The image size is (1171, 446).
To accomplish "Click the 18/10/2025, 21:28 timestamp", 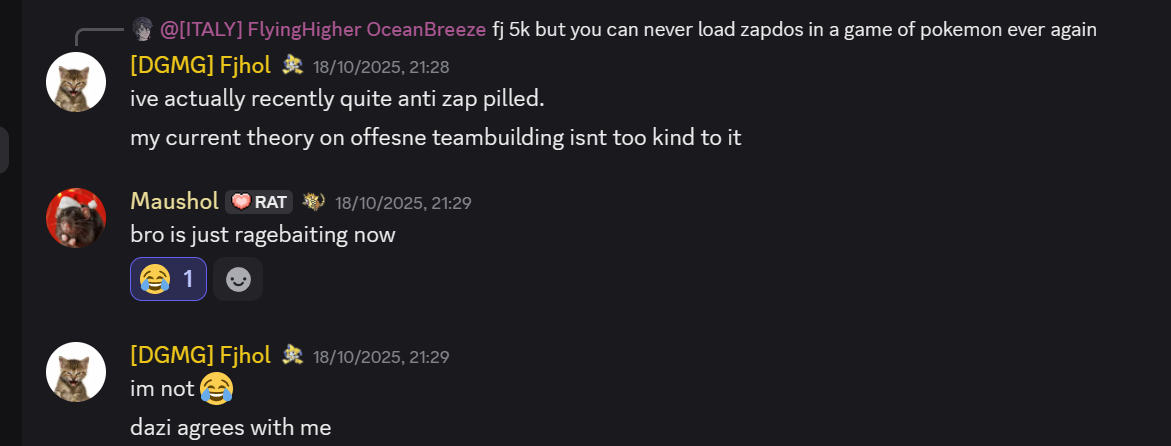I will pos(381,67).
